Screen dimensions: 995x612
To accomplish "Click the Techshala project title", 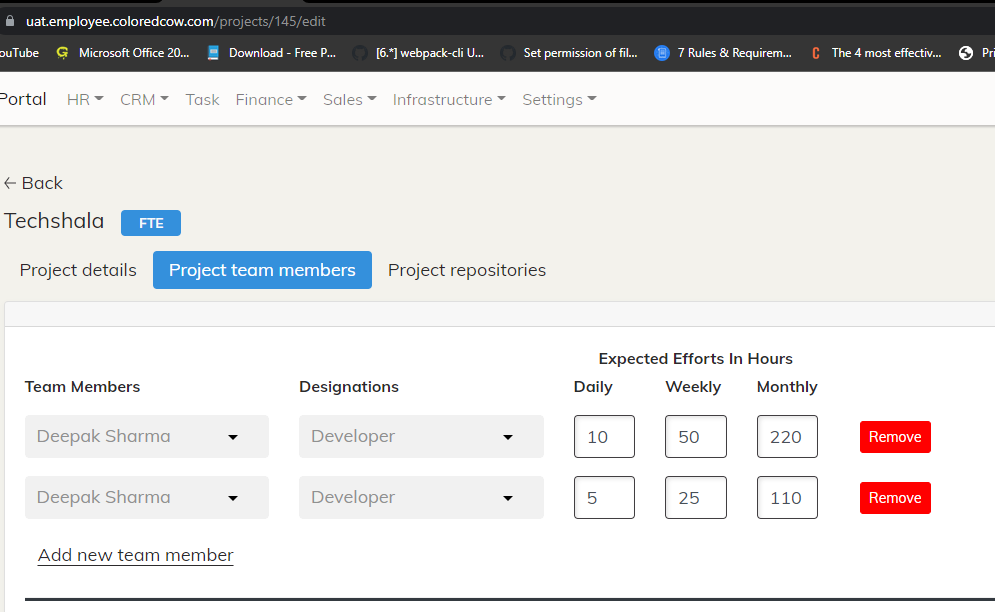I will tap(54, 221).
